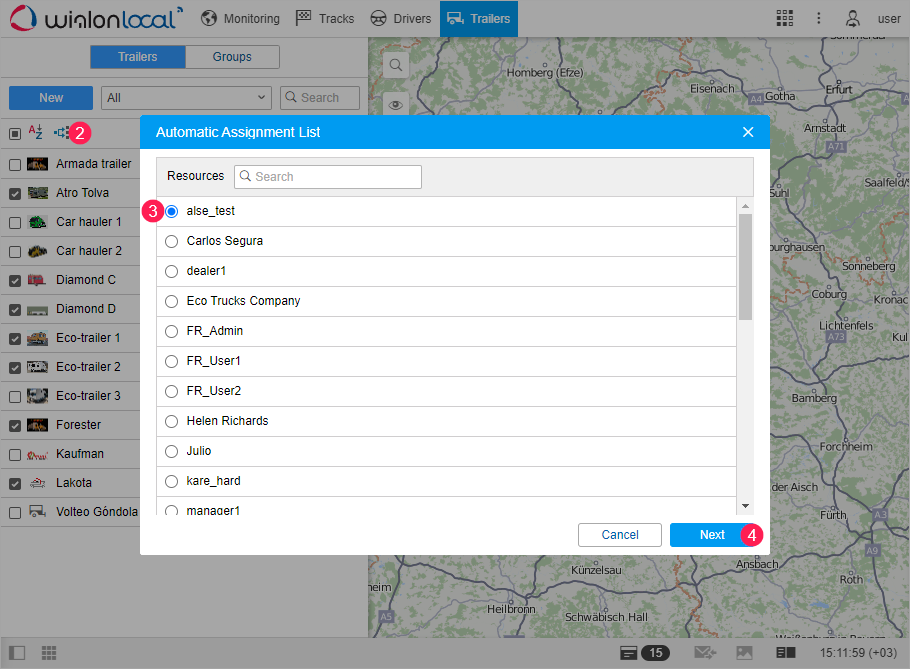Open the Tracks tab

[325, 19]
